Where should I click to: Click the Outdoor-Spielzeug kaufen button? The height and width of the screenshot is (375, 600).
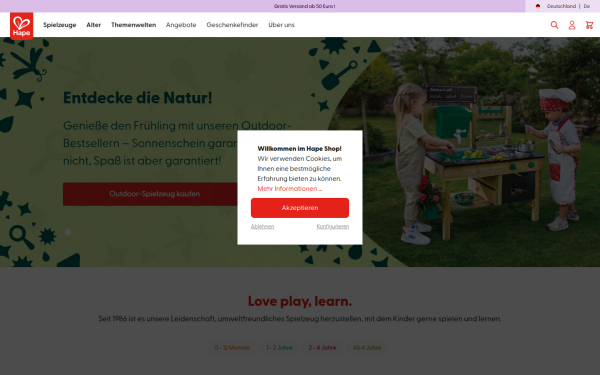(154, 194)
